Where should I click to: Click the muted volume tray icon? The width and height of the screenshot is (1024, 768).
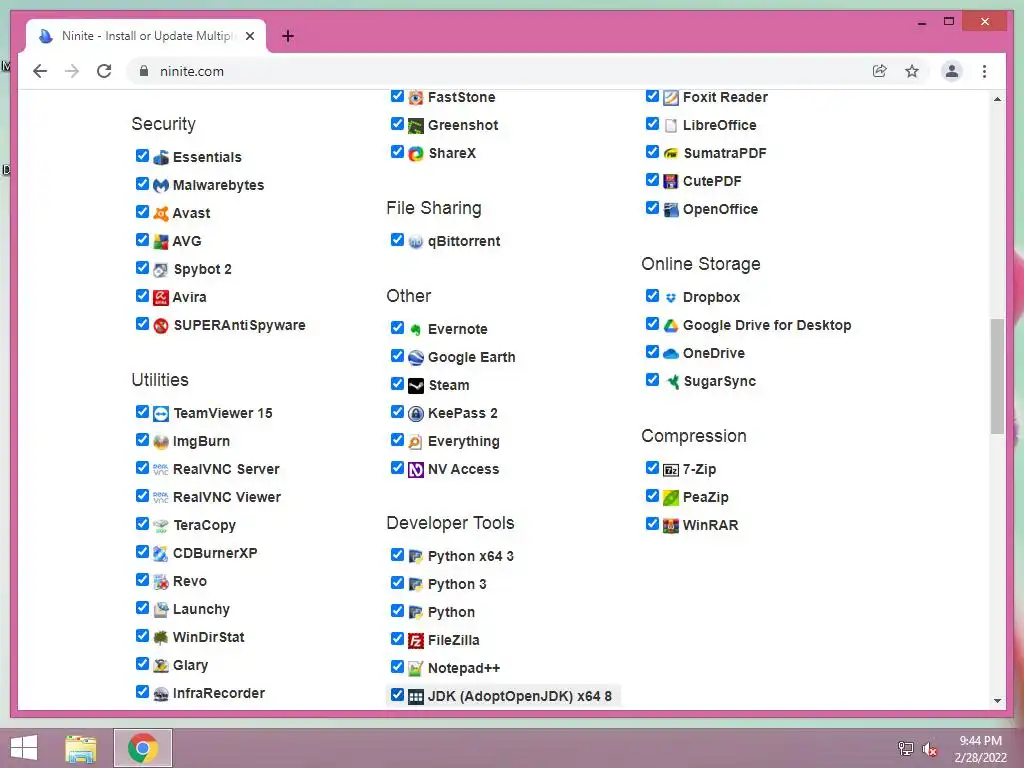click(929, 749)
